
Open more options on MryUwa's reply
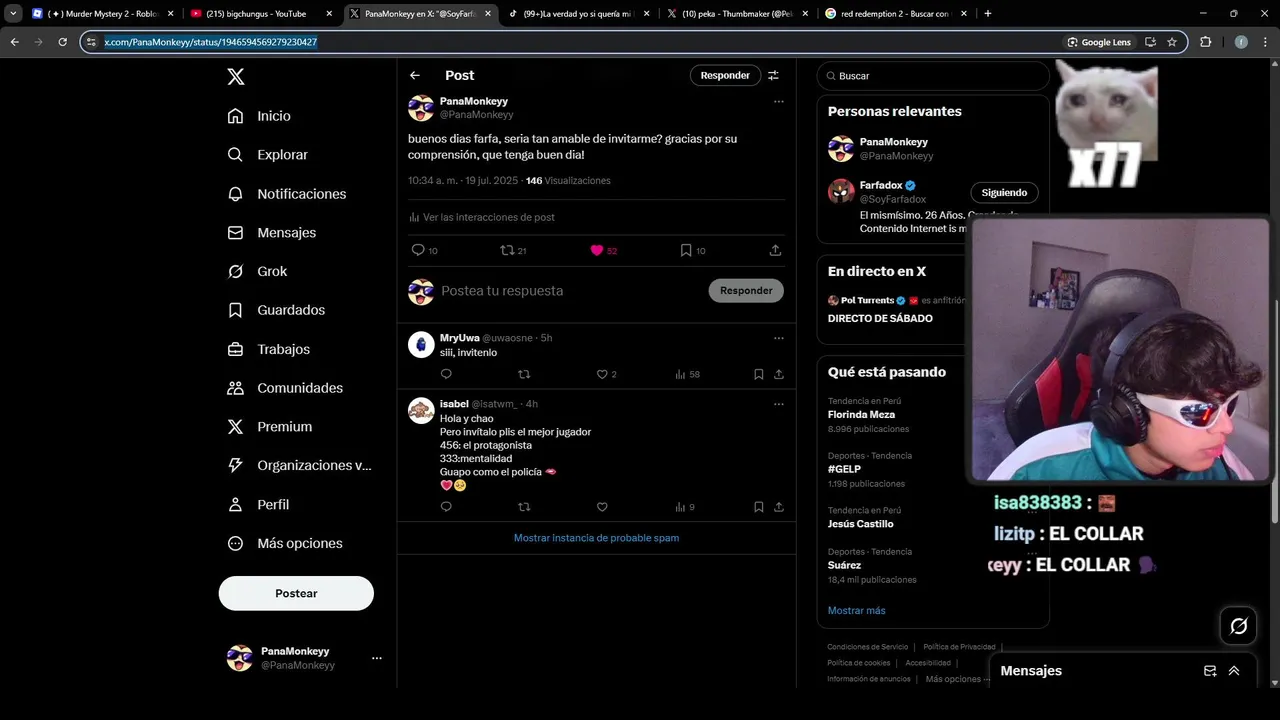pos(778,338)
